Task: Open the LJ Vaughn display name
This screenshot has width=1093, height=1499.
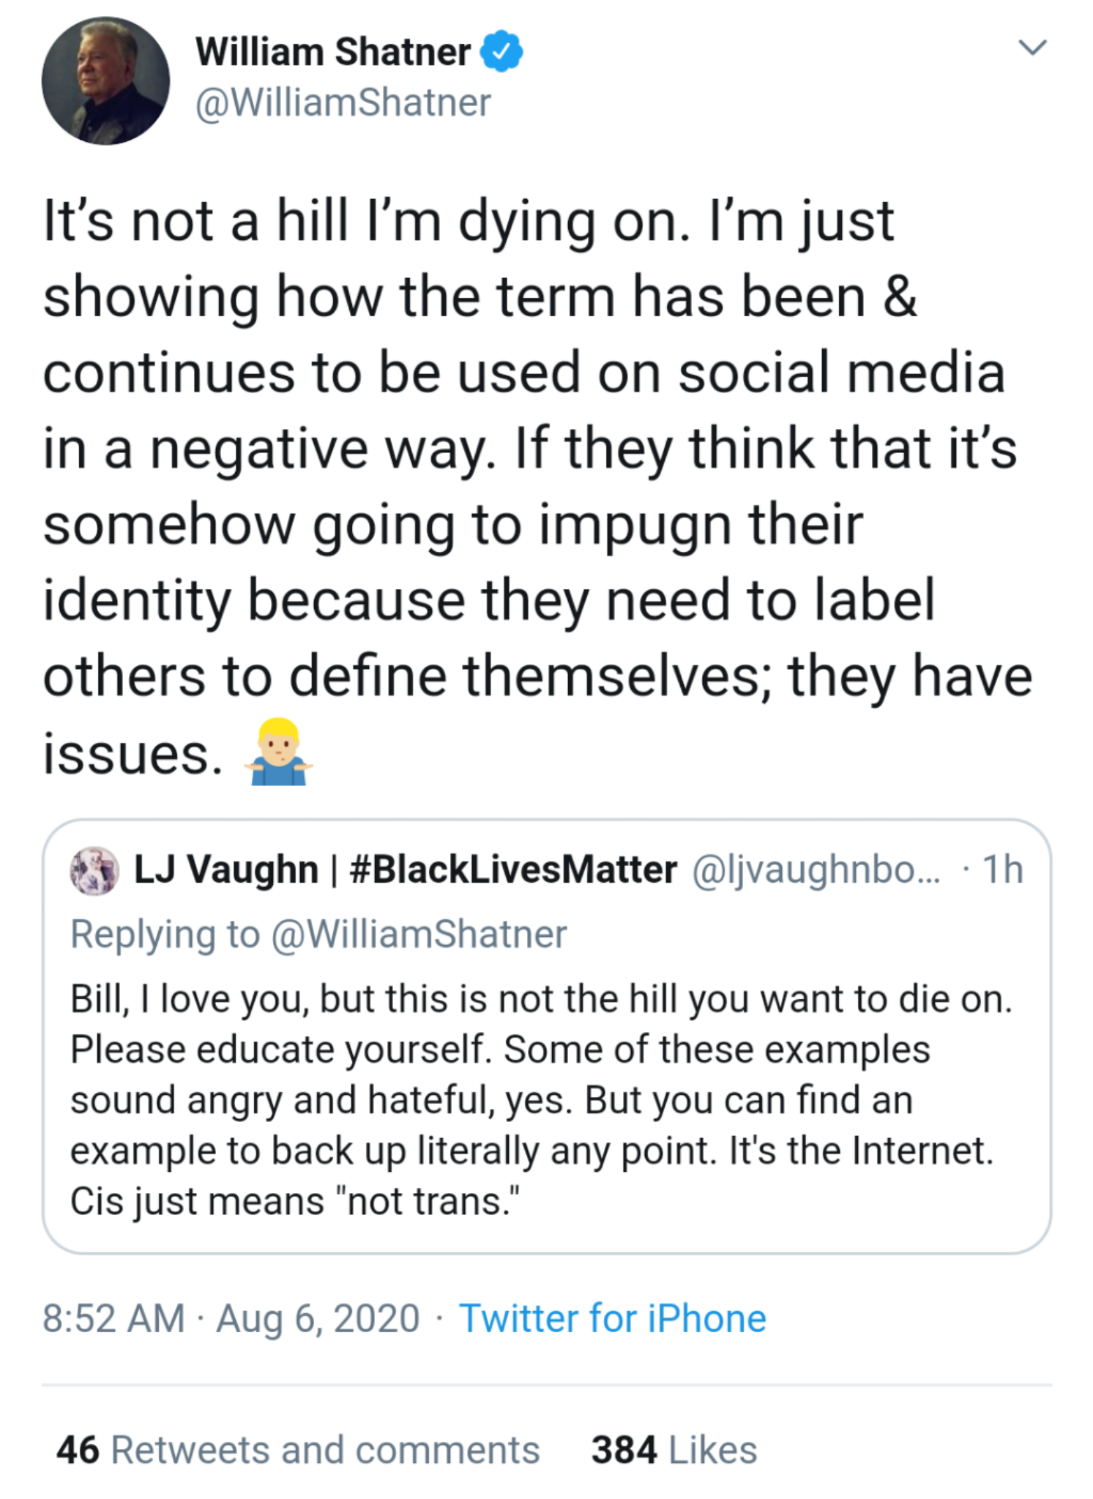Action: click(x=226, y=870)
